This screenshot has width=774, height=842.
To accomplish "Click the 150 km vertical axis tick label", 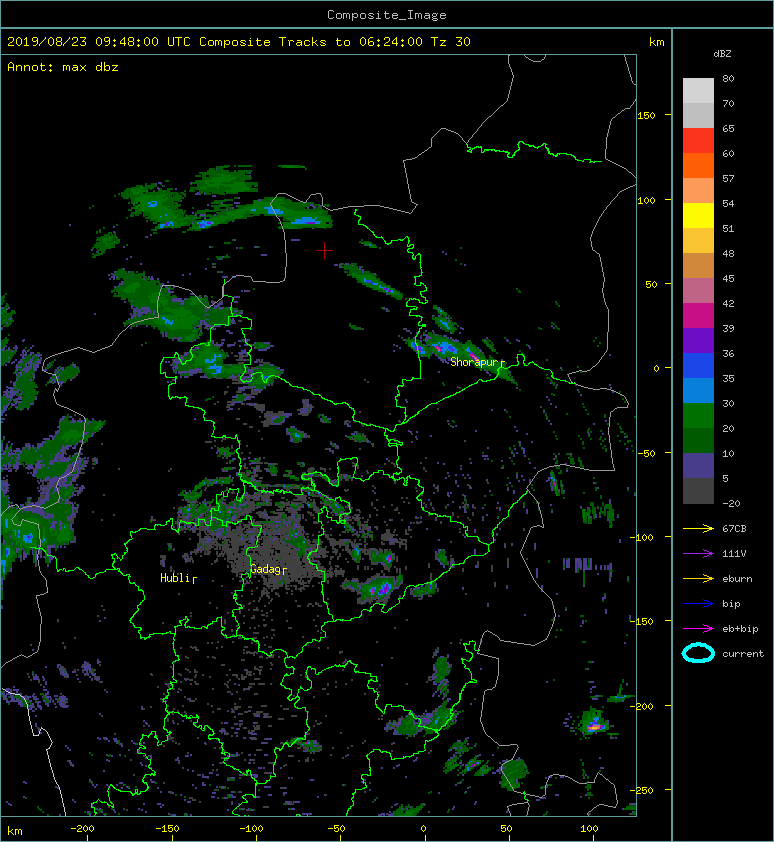I will tap(646, 115).
